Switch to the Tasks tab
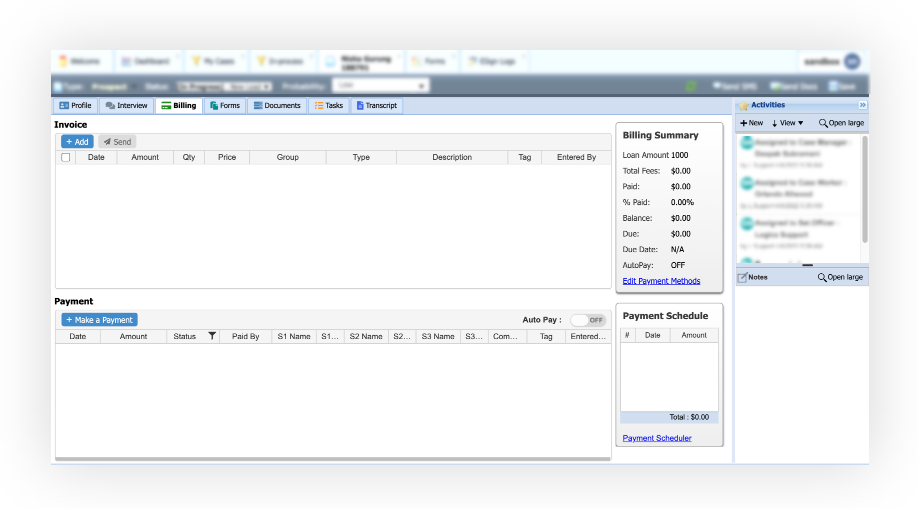The image size is (918, 508). [329, 106]
